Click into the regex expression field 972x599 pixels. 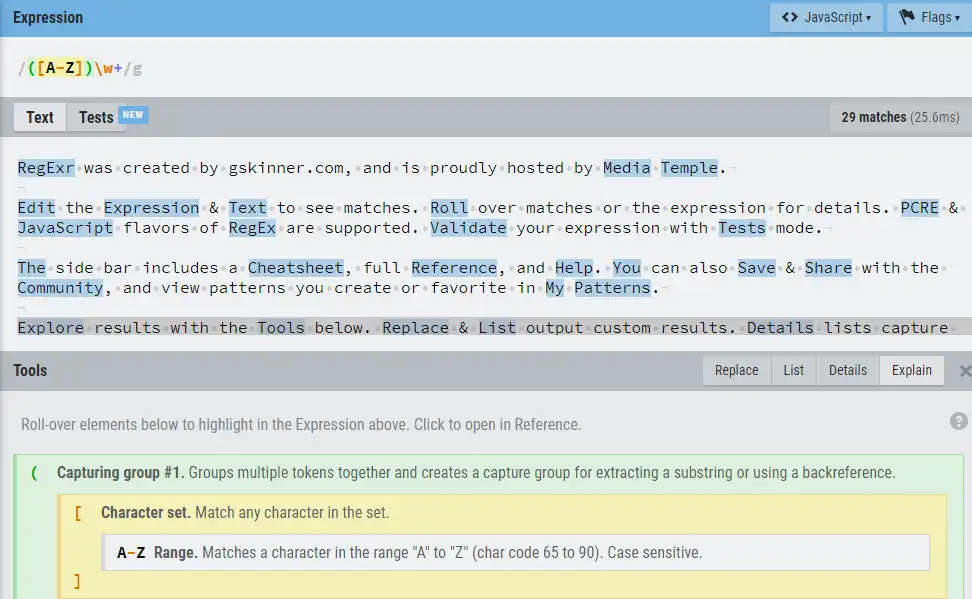pyautogui.click(x=400, y=68)
